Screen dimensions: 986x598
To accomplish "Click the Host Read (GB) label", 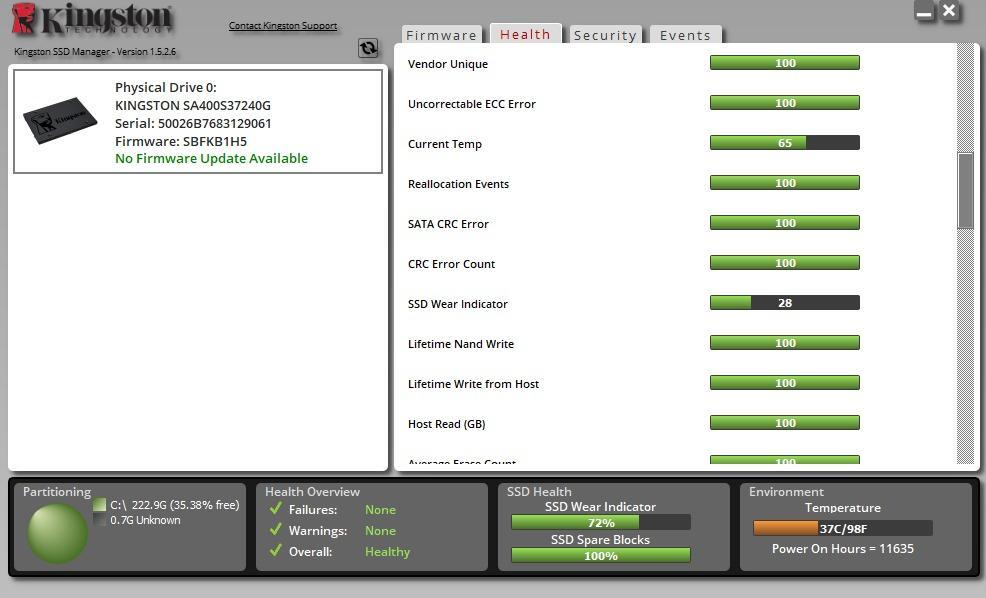I will tap(446, 424).
